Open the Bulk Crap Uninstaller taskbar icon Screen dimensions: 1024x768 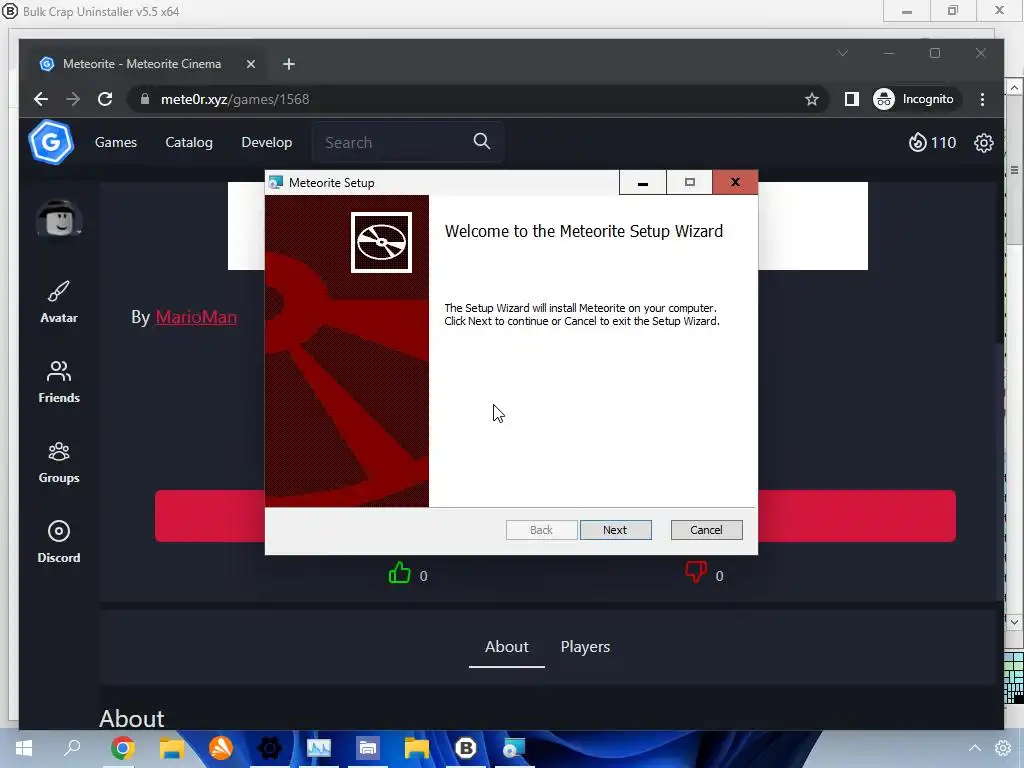point(466,748)
